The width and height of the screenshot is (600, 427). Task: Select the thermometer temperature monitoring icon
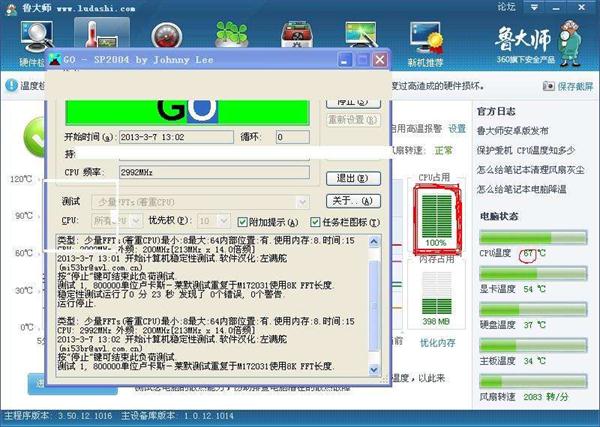101,34
